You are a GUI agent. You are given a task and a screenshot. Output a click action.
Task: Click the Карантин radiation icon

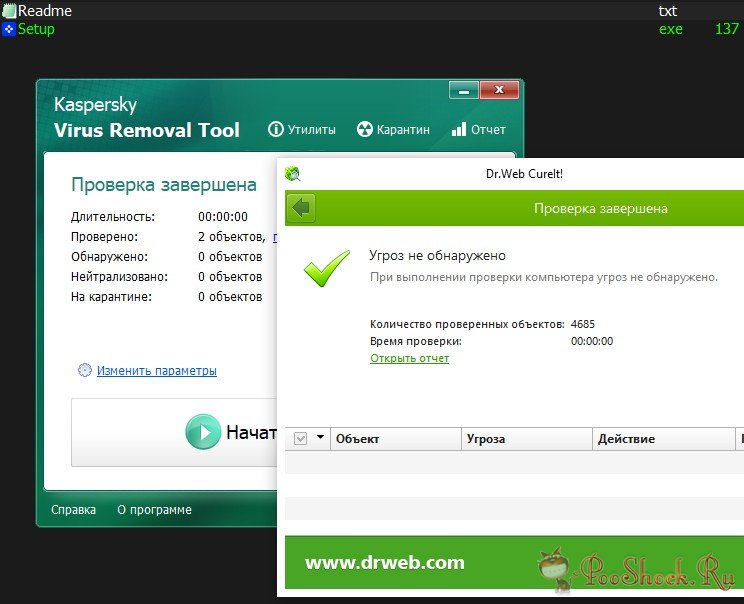(364, 129)
